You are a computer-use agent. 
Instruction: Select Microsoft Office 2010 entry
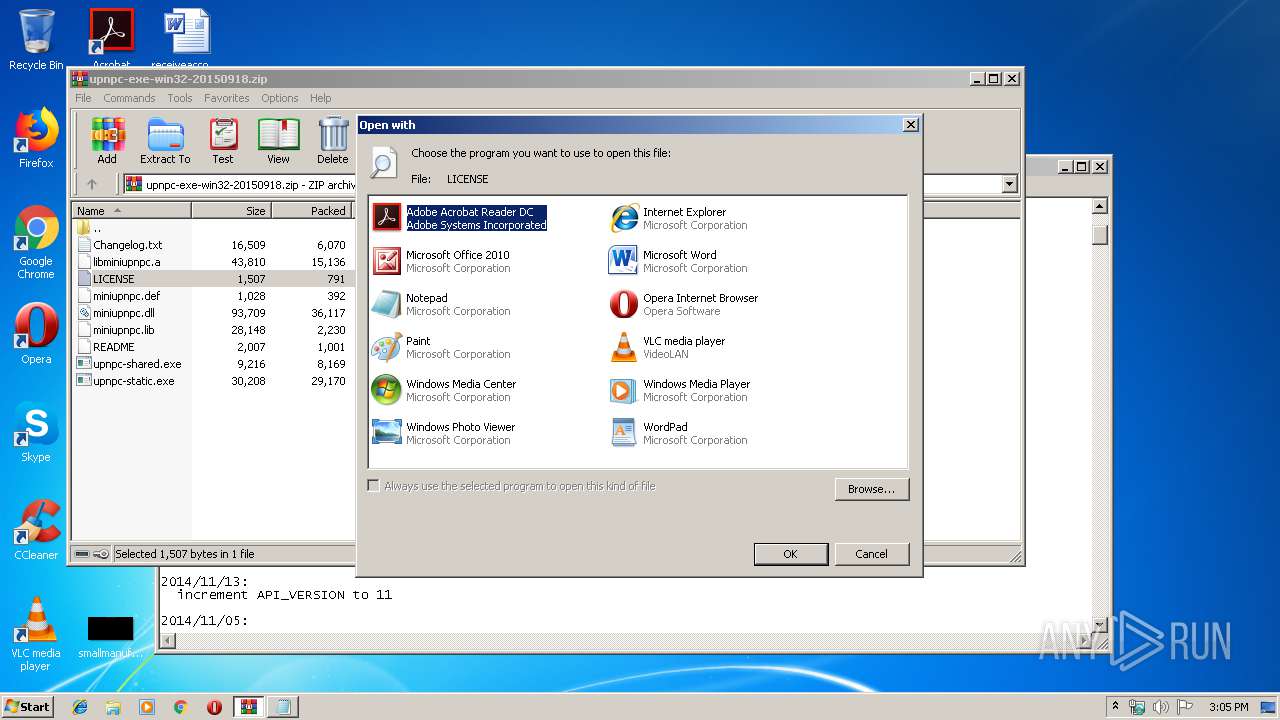coord(442,261)
